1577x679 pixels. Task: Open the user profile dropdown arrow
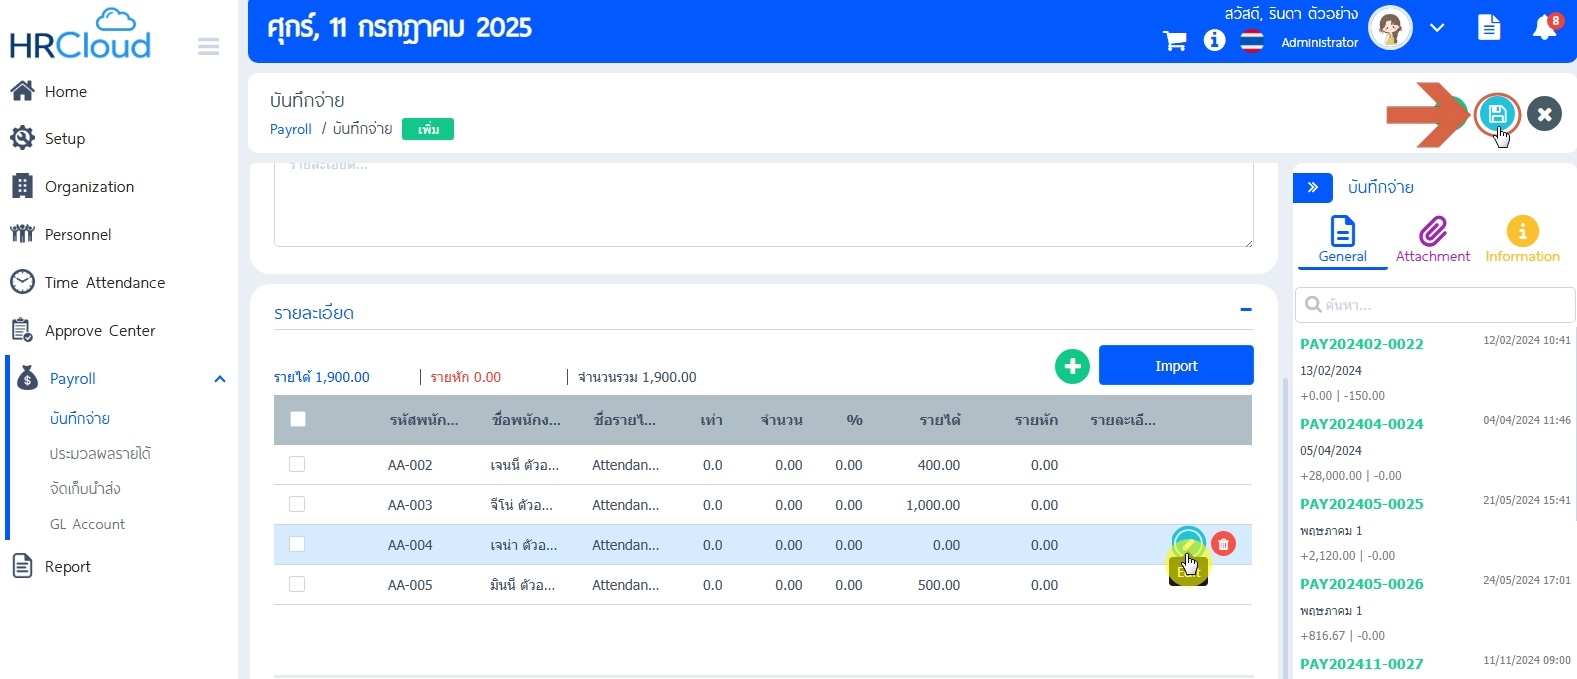point(1437,28)
